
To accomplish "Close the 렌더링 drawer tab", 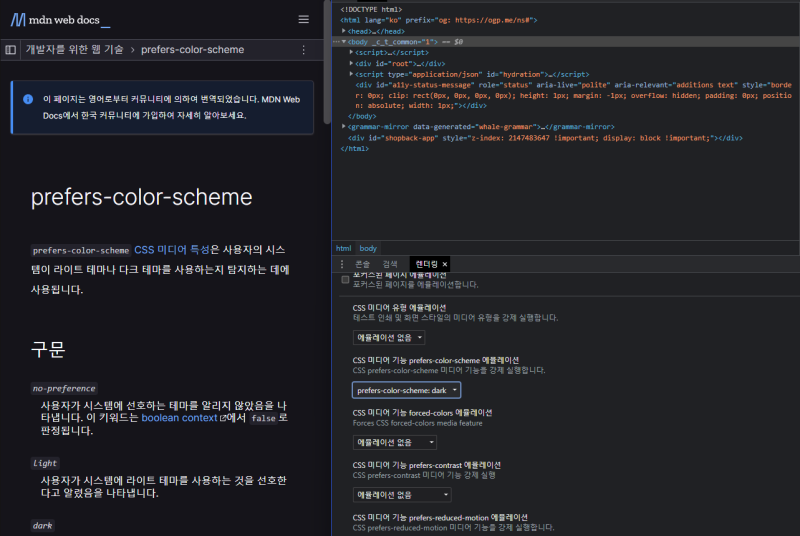I will pyautogui.click(x=445, y=264).
